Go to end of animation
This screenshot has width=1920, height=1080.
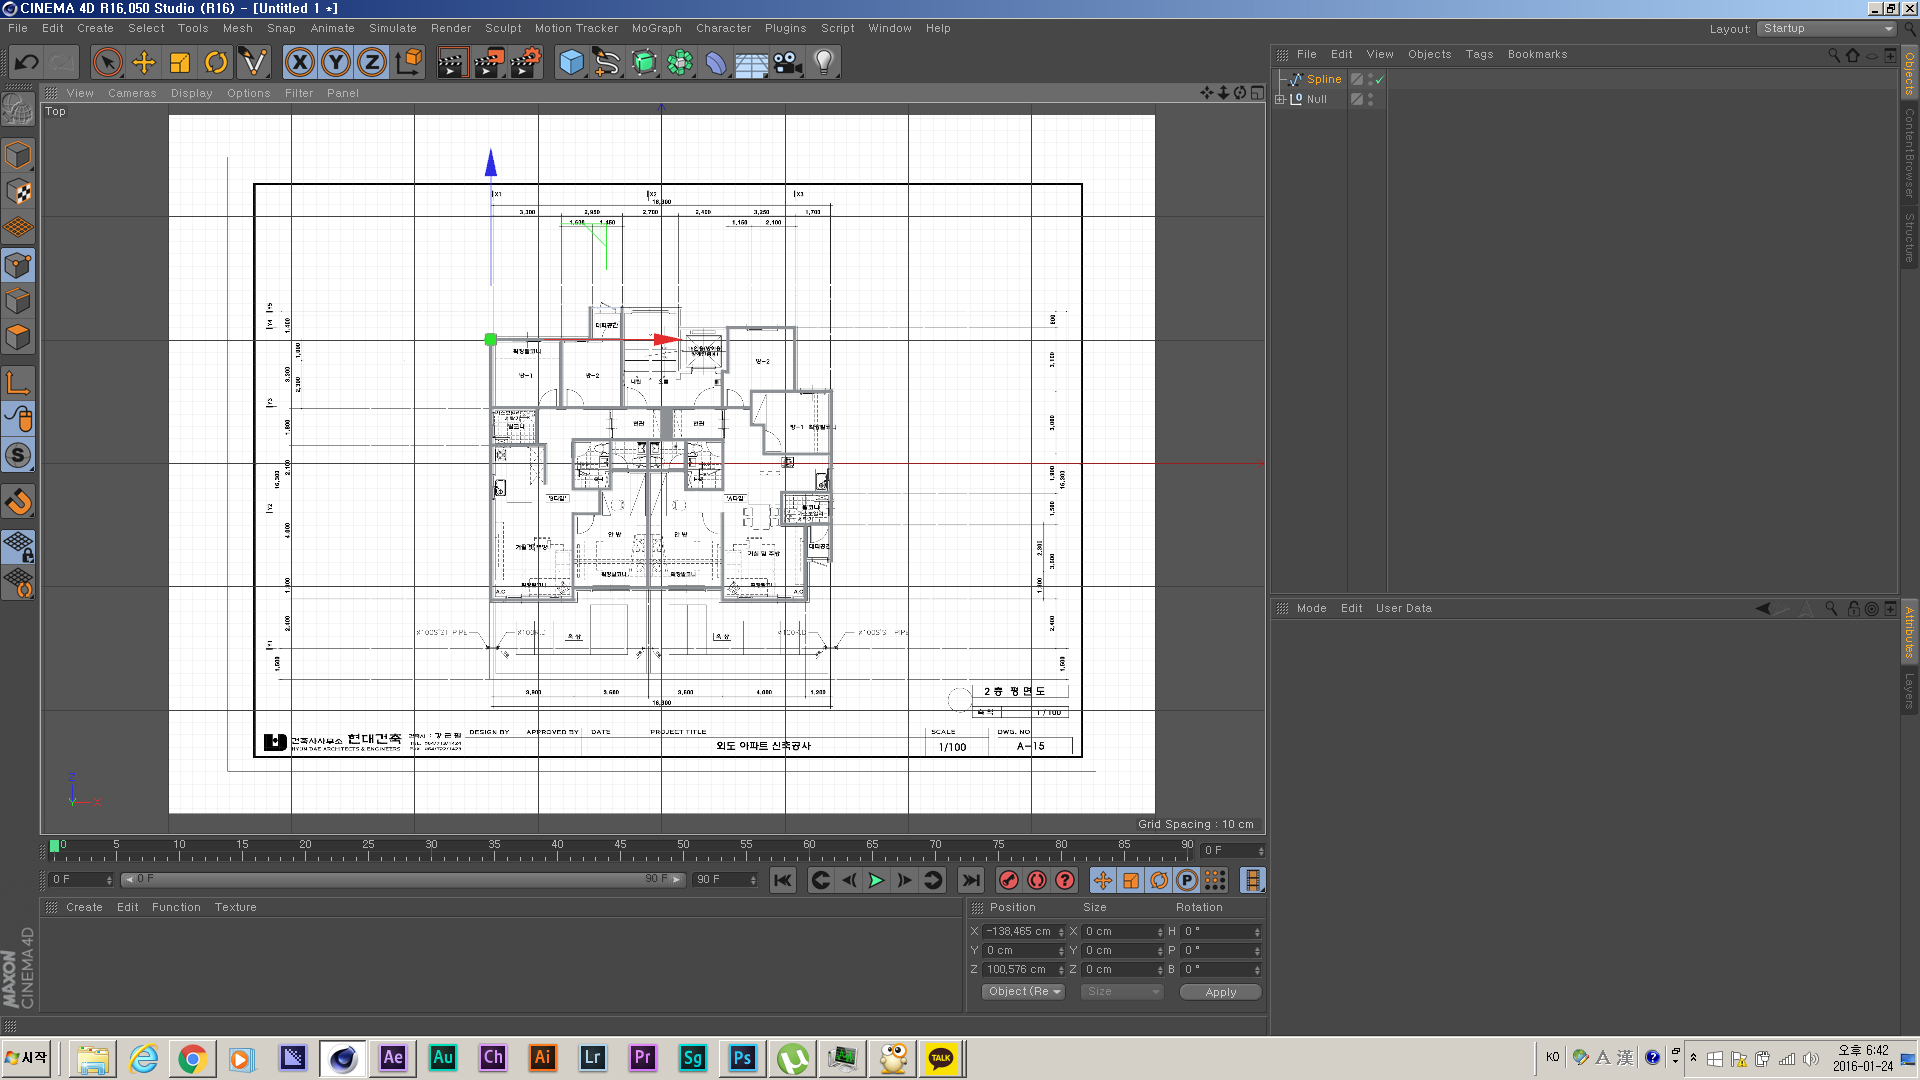[x=970, y=880]
